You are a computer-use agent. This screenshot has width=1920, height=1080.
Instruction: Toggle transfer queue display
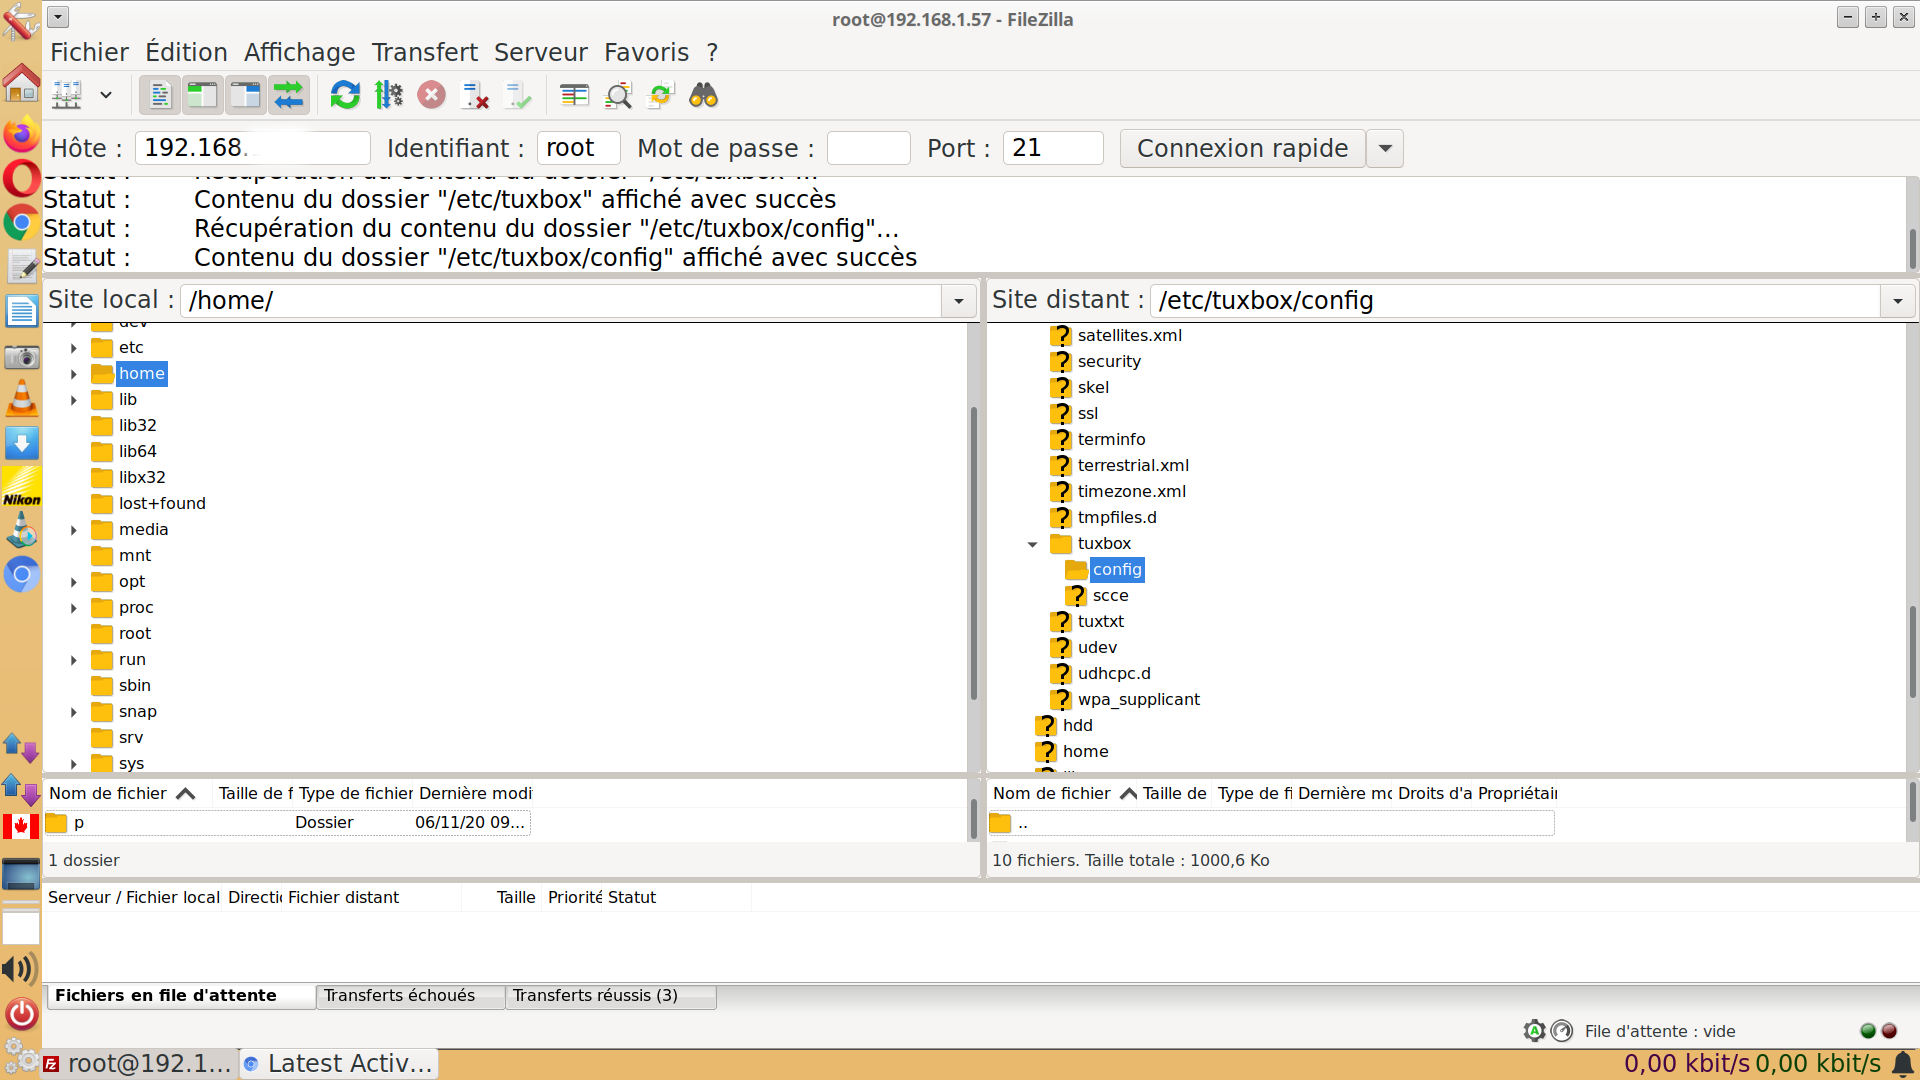coord(289,96)
